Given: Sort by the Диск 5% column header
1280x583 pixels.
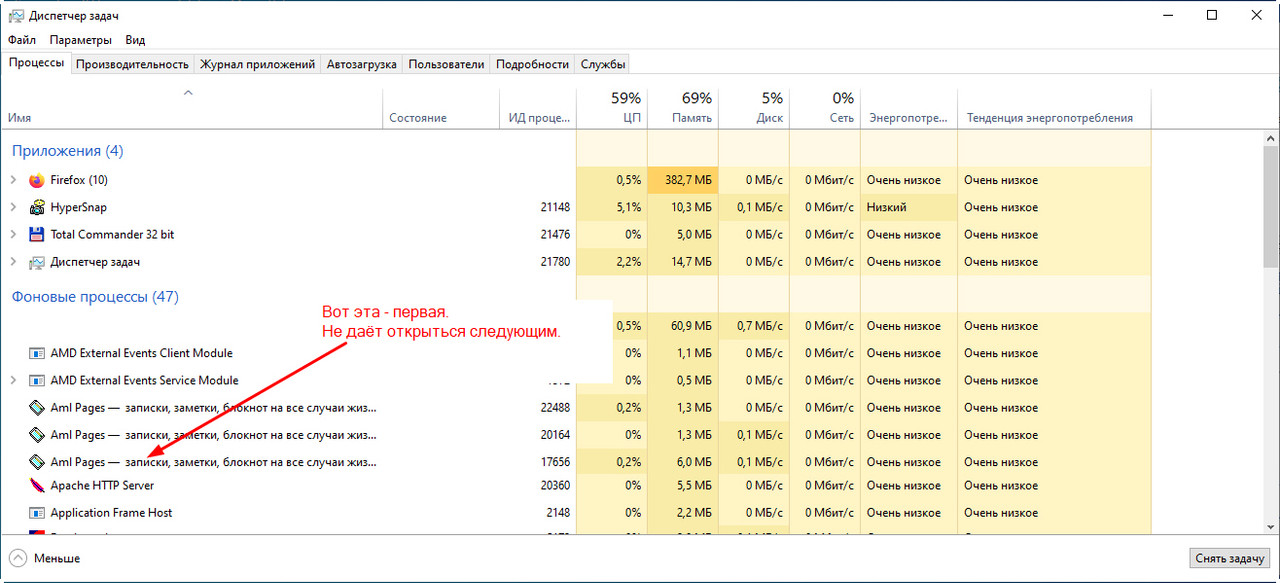Looking at the screenshot, I should (754, 108).
